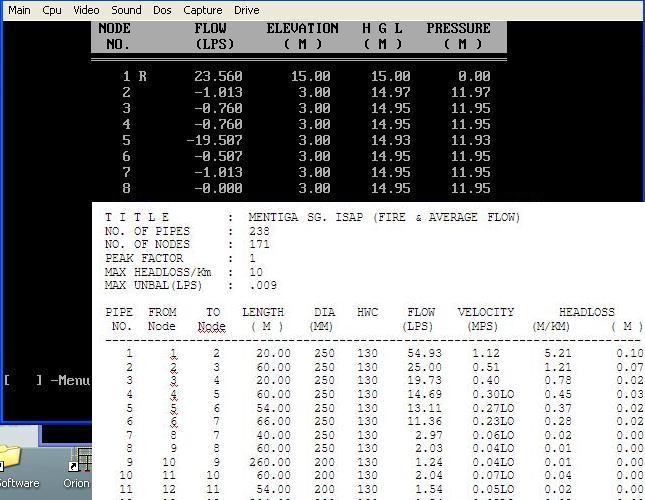Click the PRESSURE column header
Image resolution: width=645 pixels, height=500 pixels.
pyautogui.click(x=458, y=29)
